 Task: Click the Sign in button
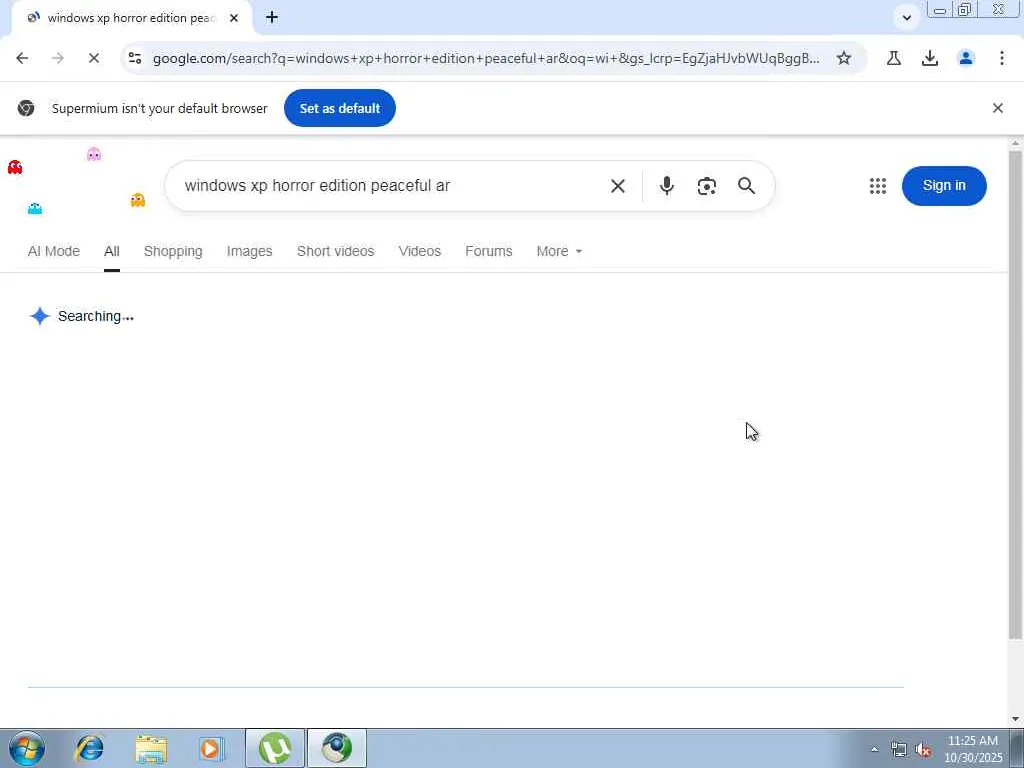pos(944,185)
